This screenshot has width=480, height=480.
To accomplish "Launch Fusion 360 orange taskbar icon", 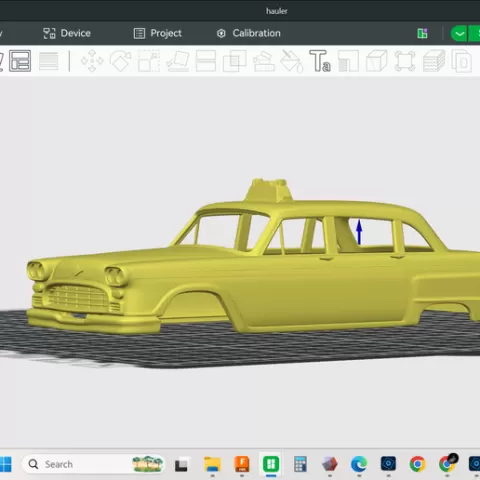I will click(242, 464).
